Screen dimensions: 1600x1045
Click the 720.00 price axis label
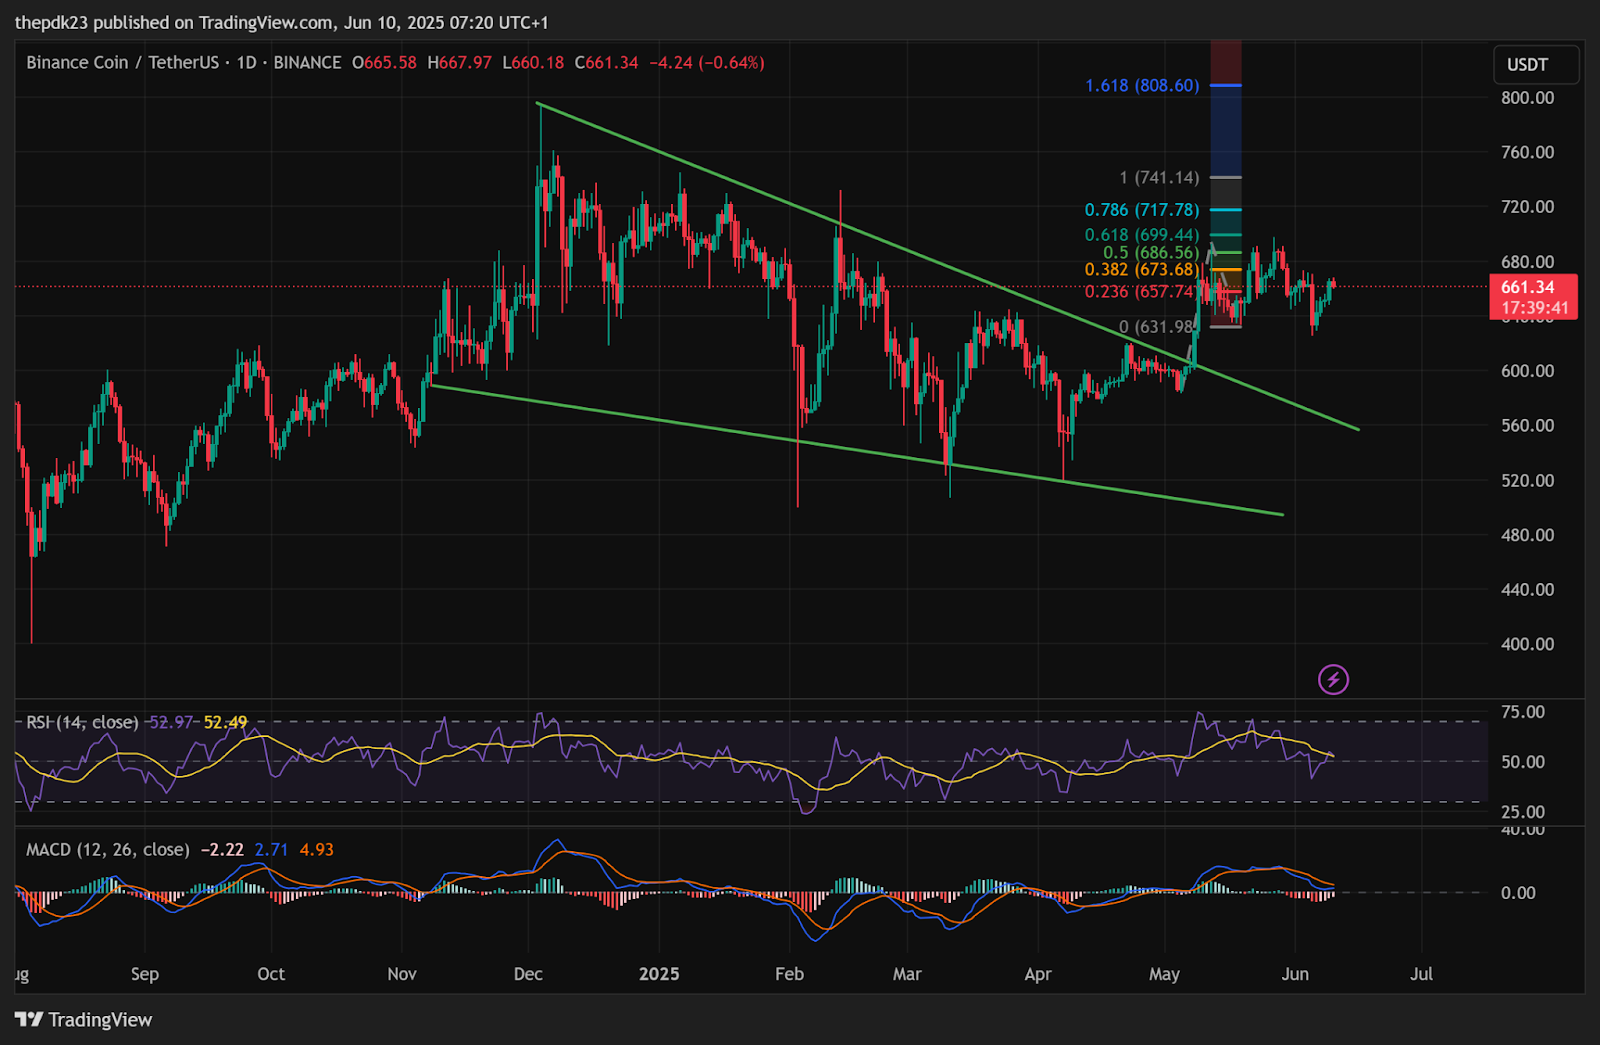[1527, 207]
